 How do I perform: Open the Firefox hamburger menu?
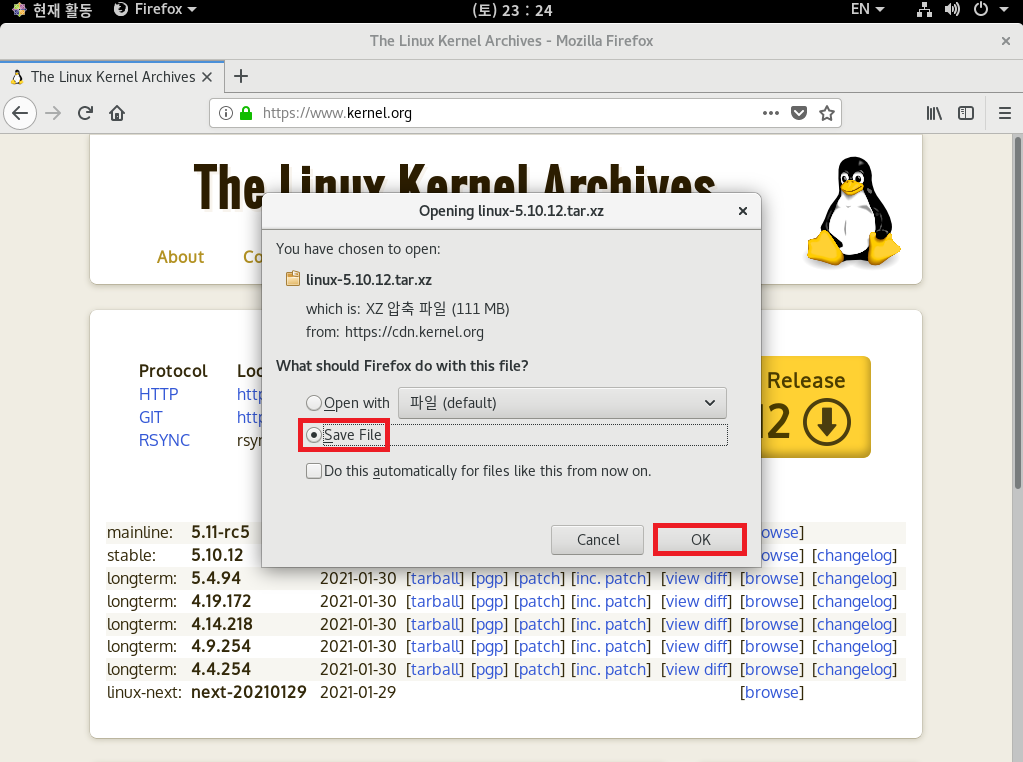1005,114
